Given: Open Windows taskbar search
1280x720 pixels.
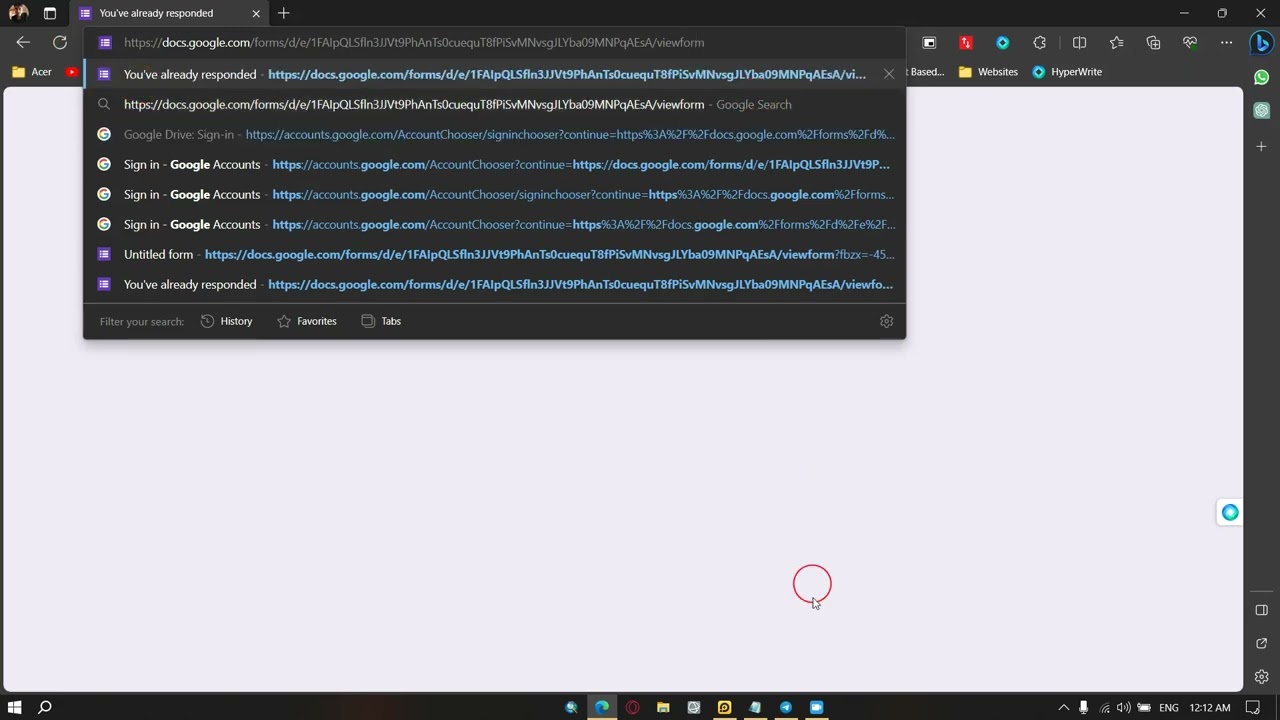Looking at the screenshot, I should [x=45, y=707].
